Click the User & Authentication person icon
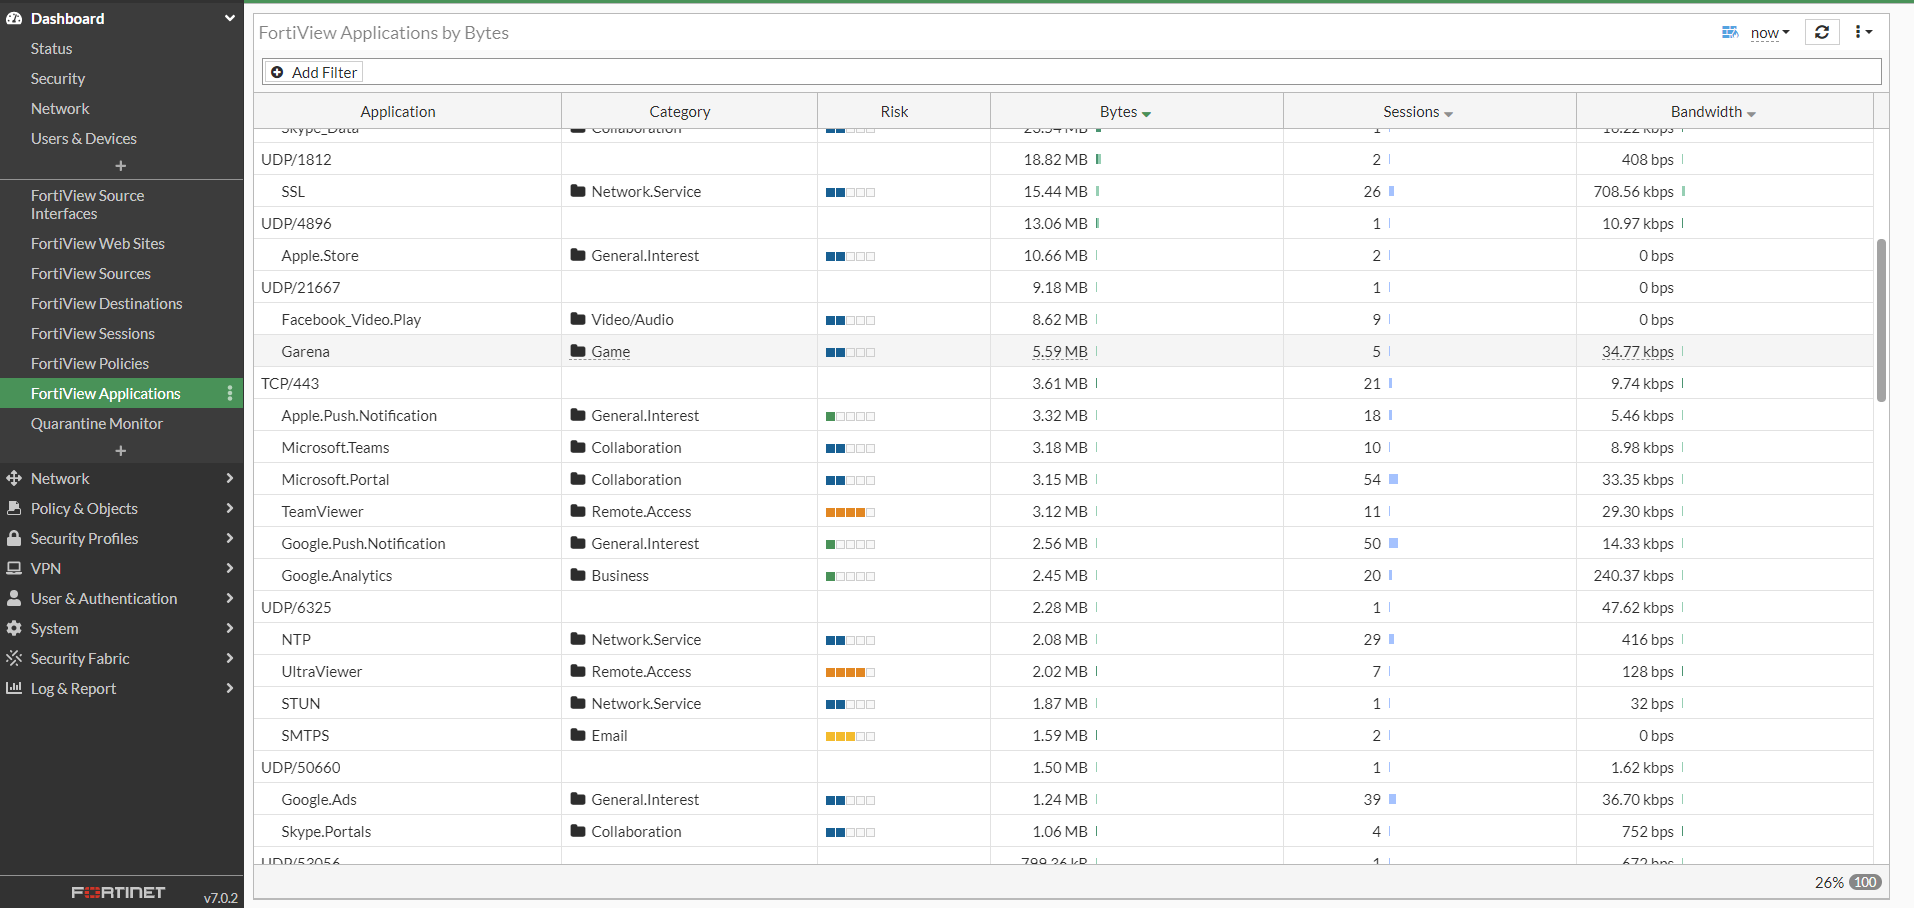This screenshot has width=1914, height=908. [x=14, y=598]
